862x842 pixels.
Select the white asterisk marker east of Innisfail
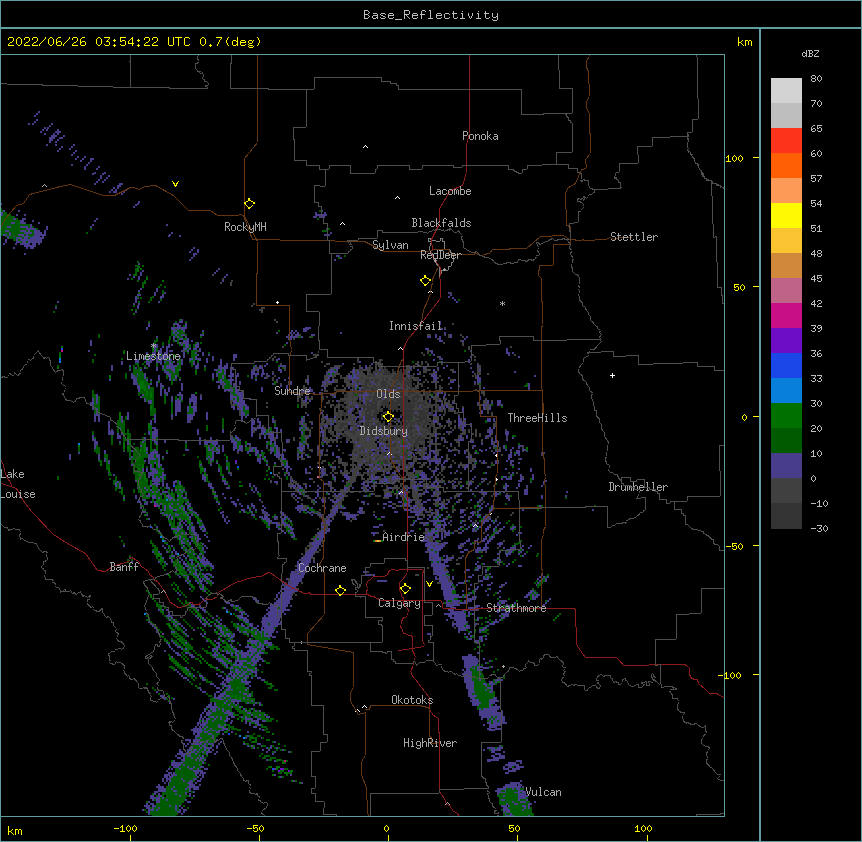click(x=502, y=303)
